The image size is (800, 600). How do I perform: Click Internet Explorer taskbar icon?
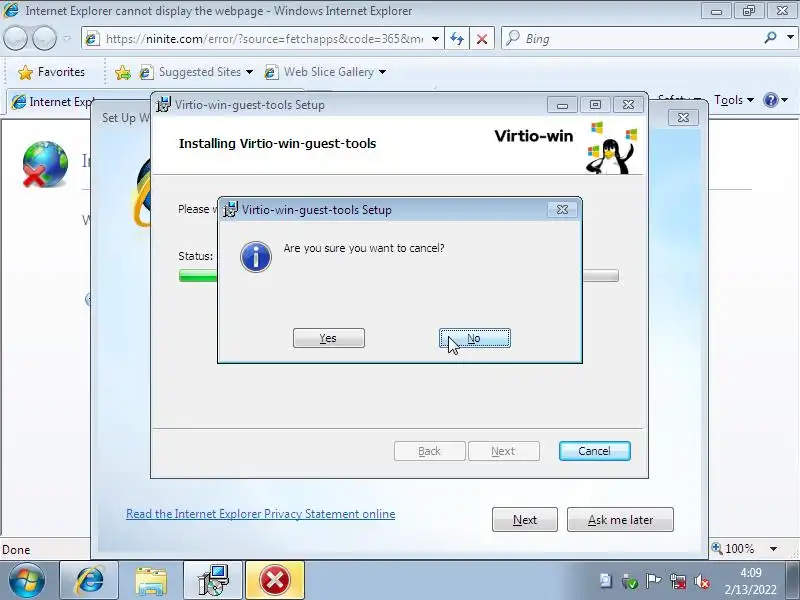pos(89,581)
